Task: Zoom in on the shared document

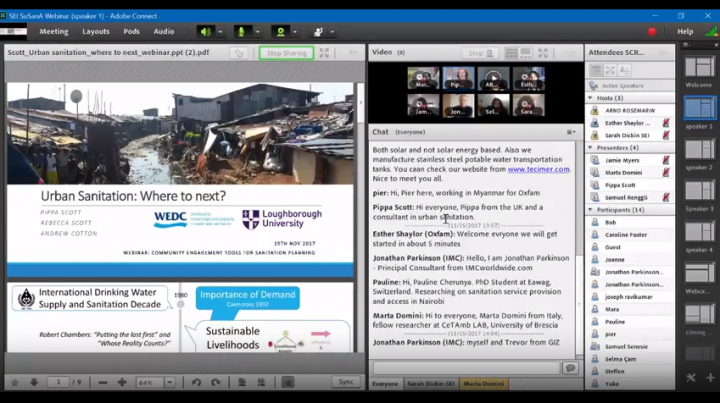Action: [122, 382]
